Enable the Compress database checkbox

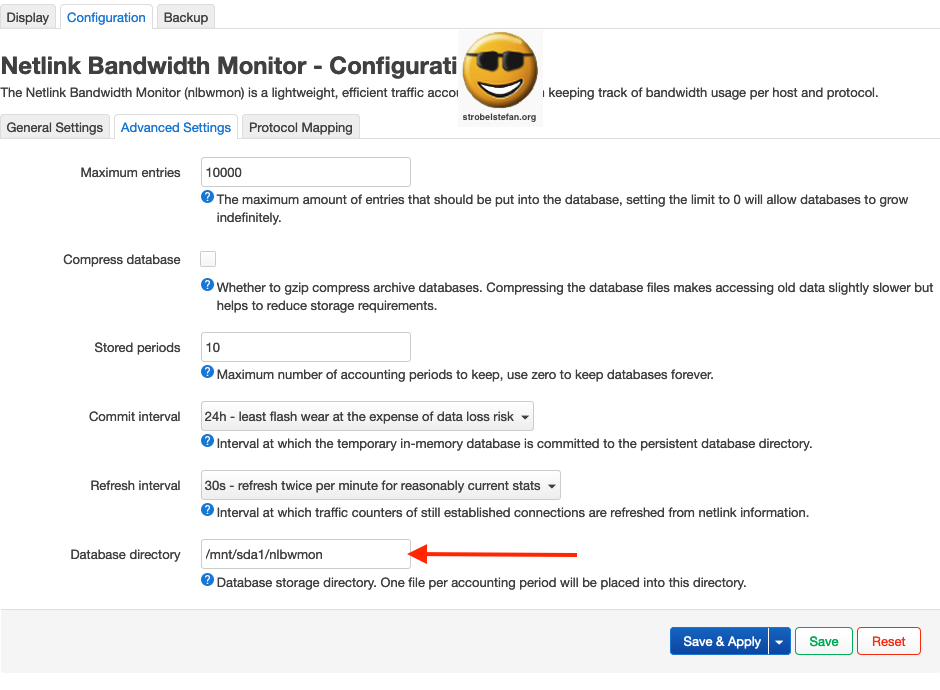[x=208, y=259]
